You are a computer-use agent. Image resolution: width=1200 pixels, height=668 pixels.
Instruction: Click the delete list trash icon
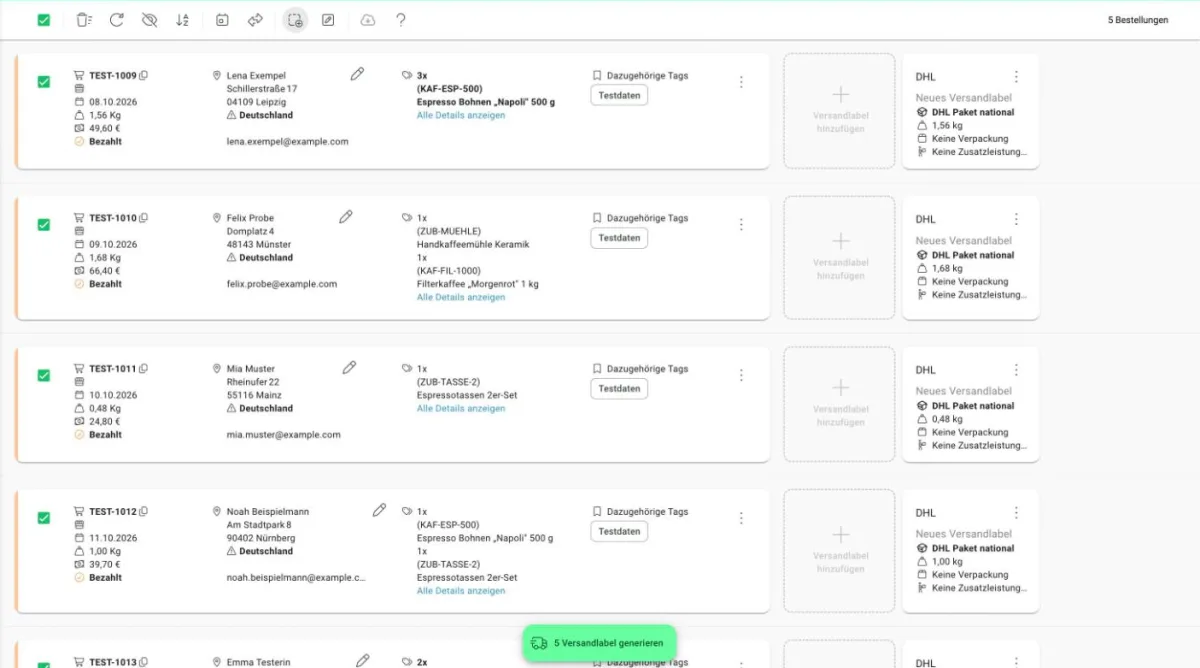pos(84,20)
